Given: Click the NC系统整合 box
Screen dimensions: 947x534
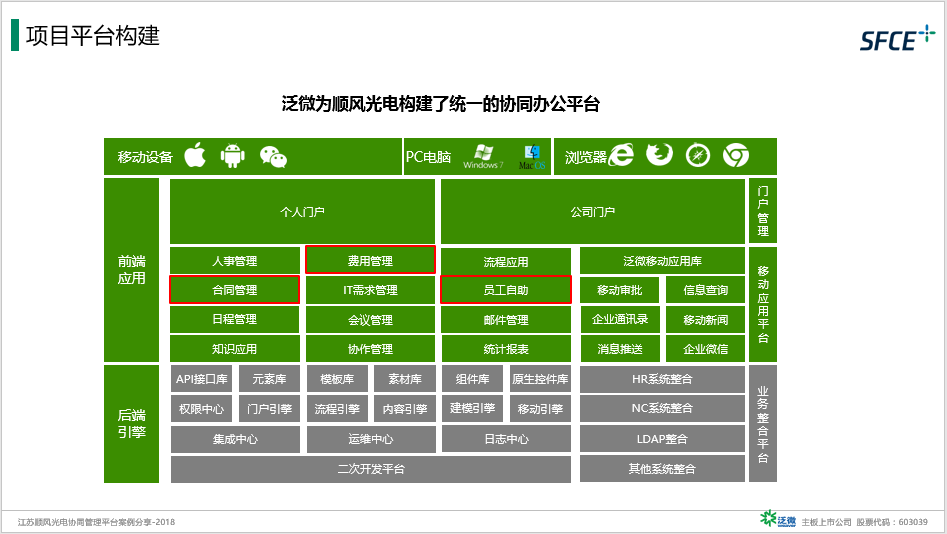Looking at the screenshot, I should [663, 408].
